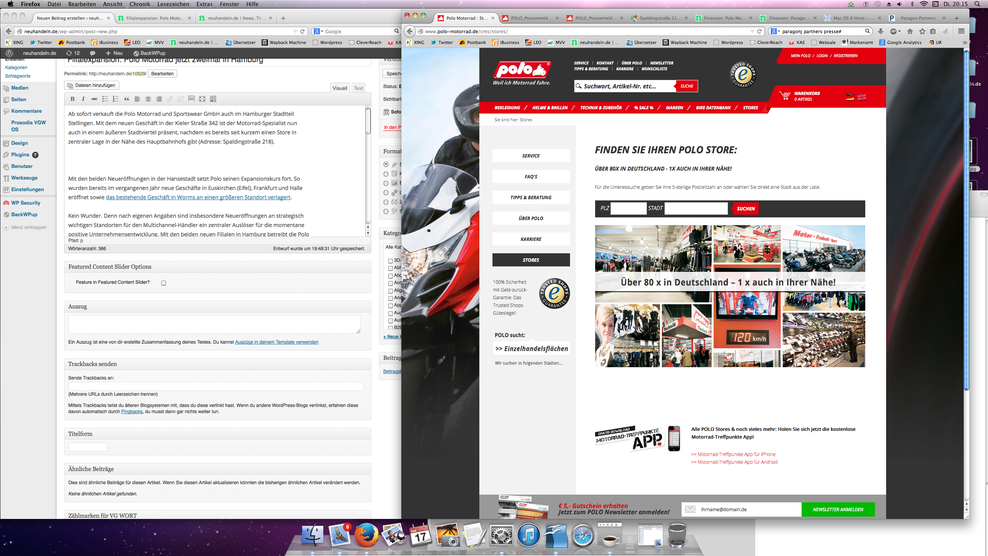Switch editor to Visuell tab
Screen dimensions: 988x556
coord(340,88)
